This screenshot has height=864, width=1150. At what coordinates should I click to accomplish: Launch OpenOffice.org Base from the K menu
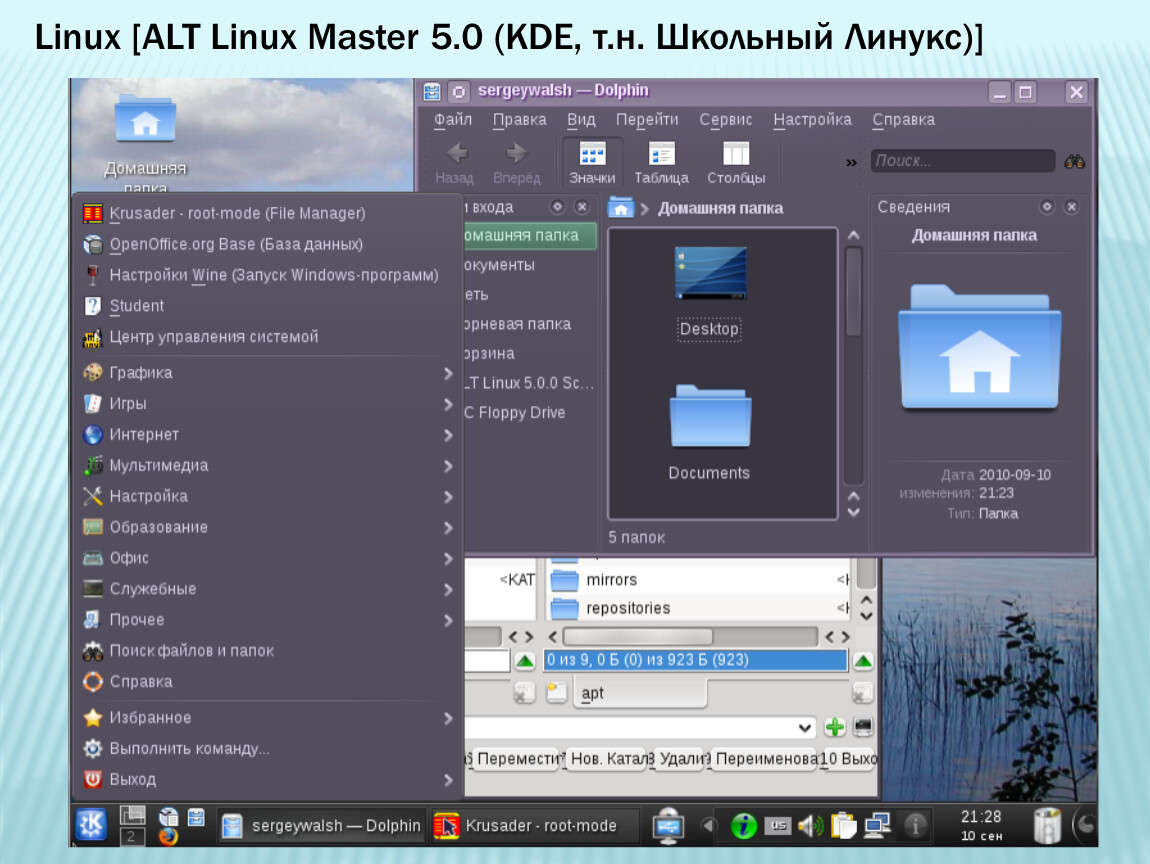tap(268, 244)
